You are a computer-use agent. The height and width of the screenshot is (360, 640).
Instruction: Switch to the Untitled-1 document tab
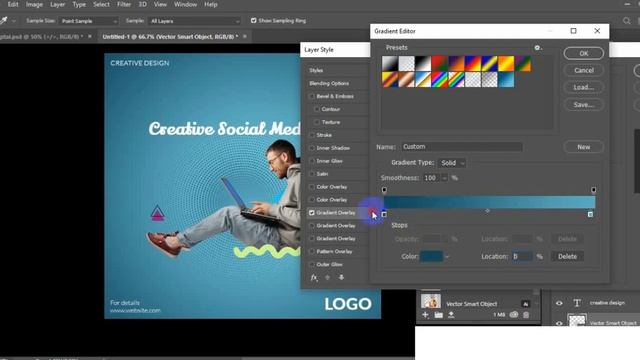pos(170,36)
